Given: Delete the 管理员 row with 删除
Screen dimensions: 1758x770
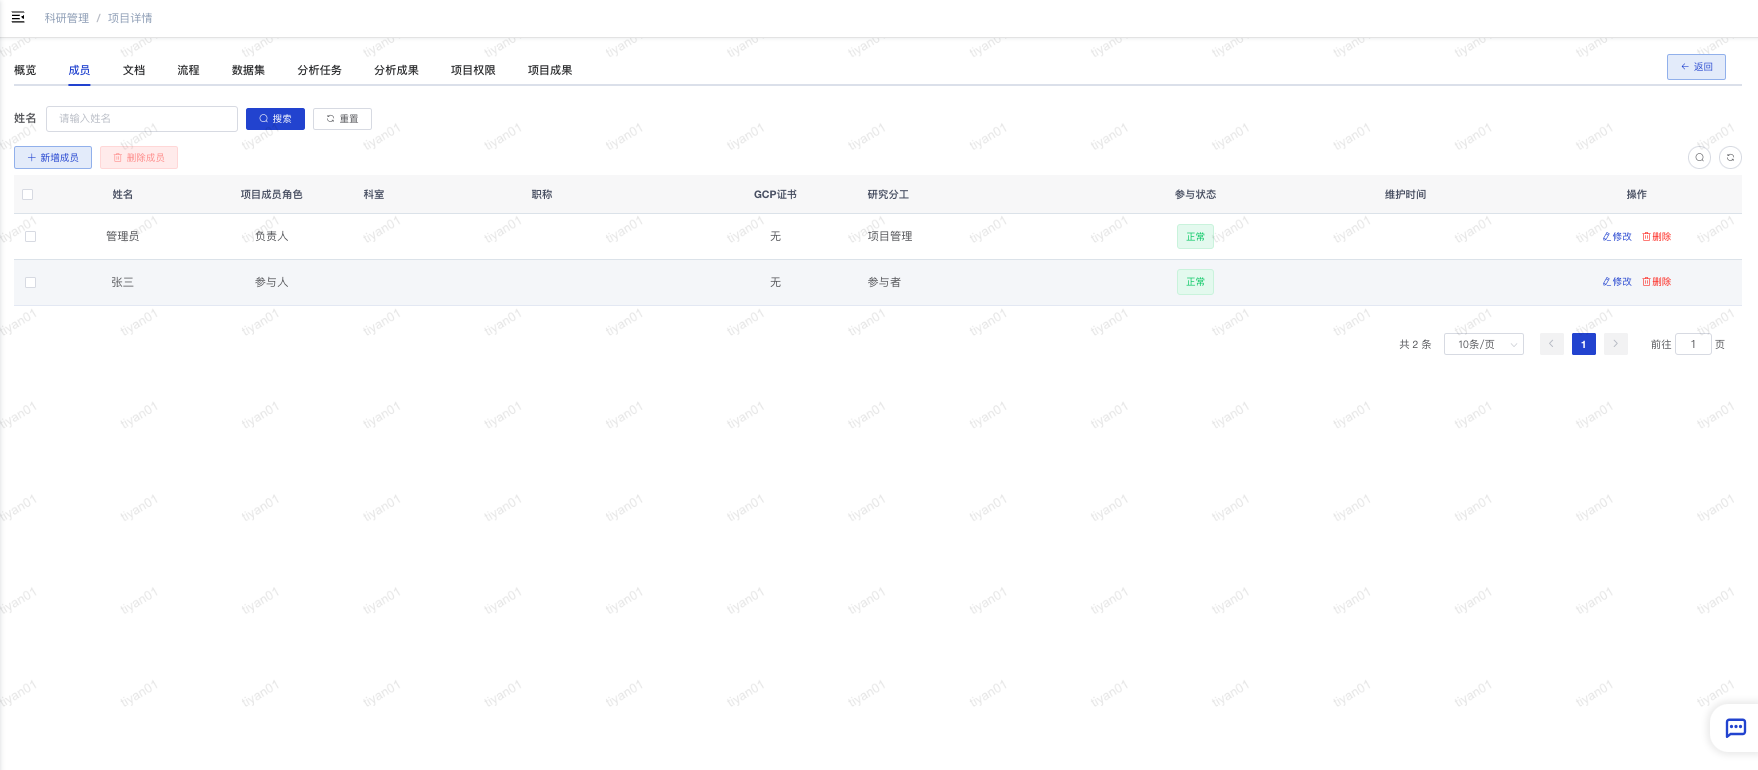Looking at the screenshot, I should pyautogui.click(x=1657, y=237).
